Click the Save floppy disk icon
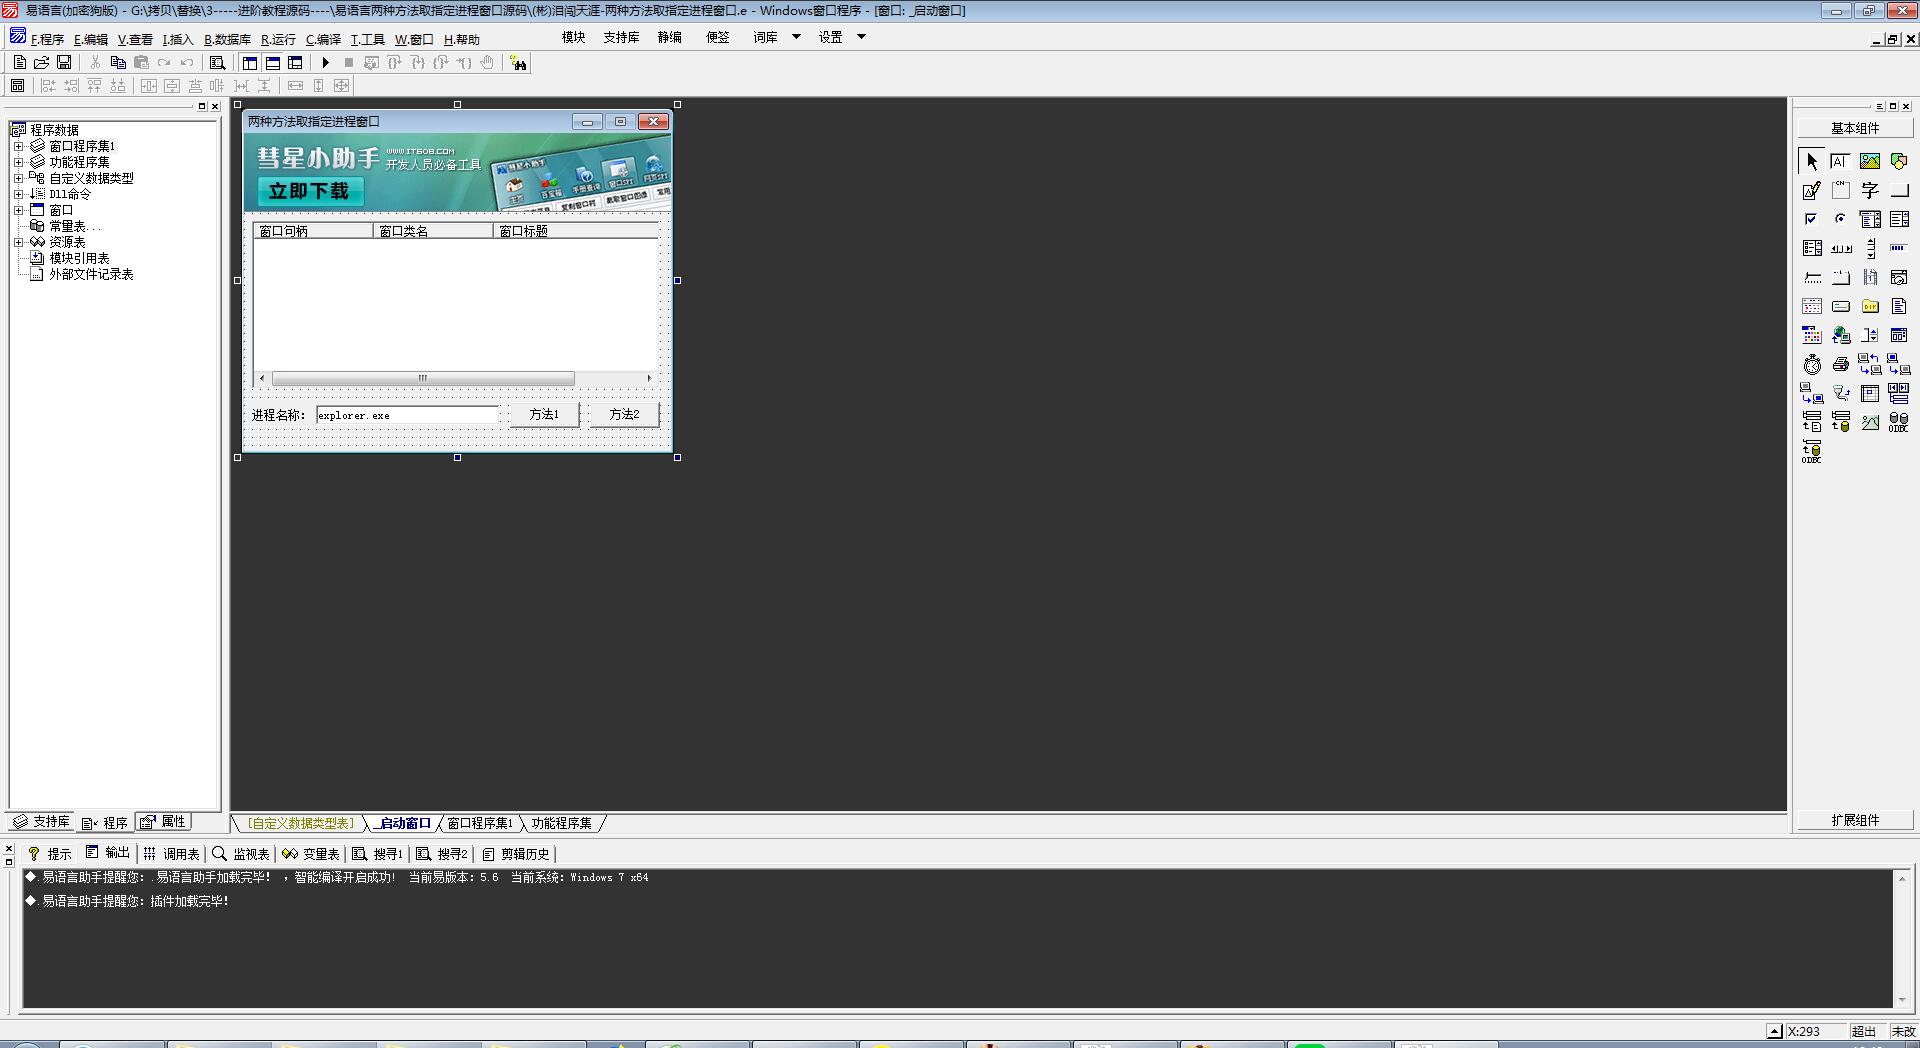Image resolution: width=1920 pixels, height=1048 pixels. (64, 62)
